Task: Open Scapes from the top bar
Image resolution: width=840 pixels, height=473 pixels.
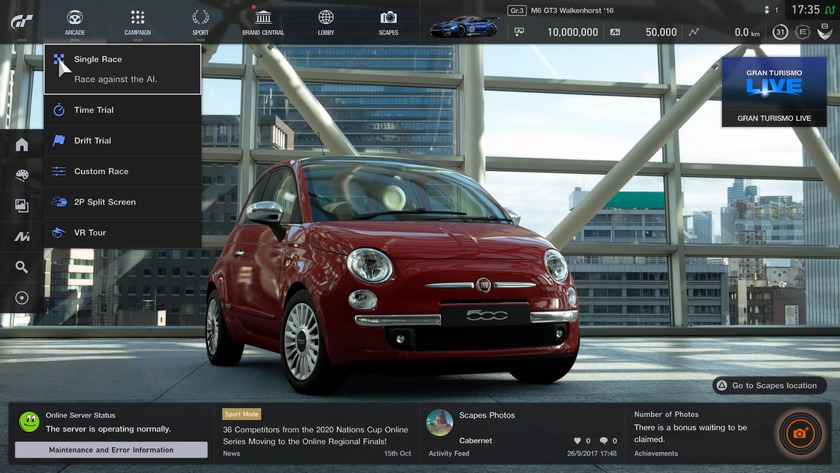Action: tap(388, 22)
